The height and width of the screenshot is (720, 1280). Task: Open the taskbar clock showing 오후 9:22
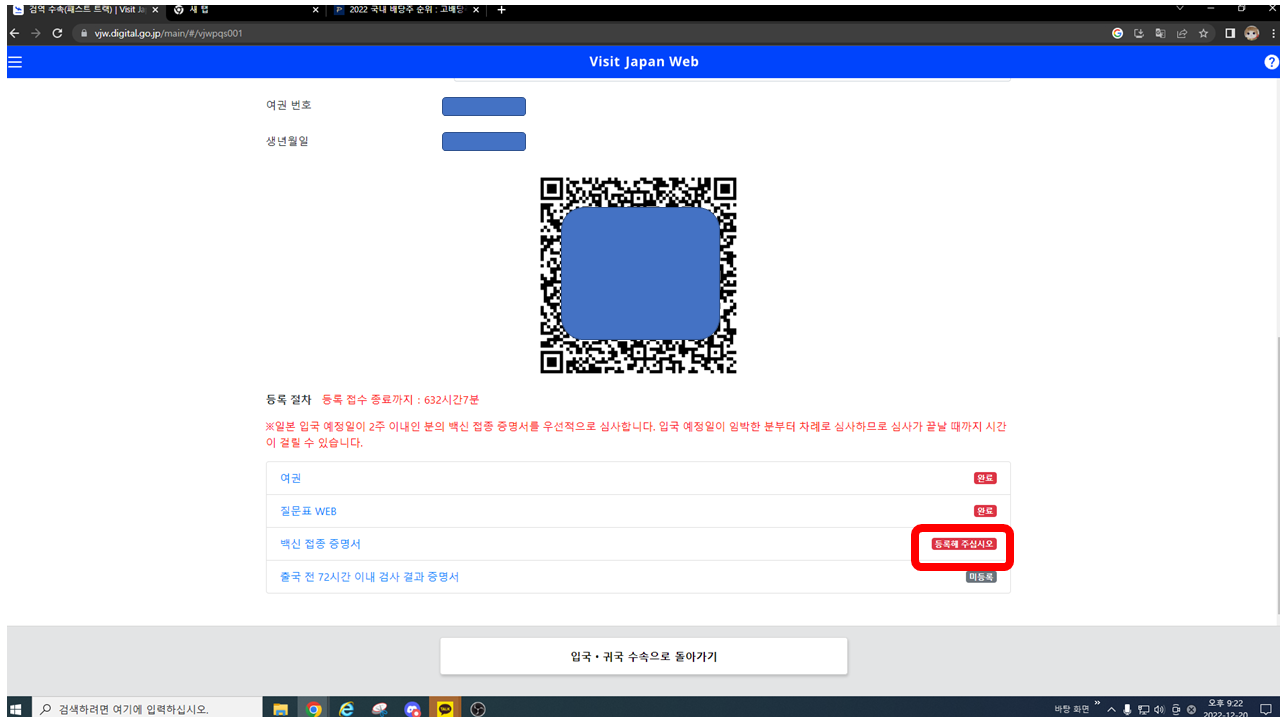tap(1227, 709)
